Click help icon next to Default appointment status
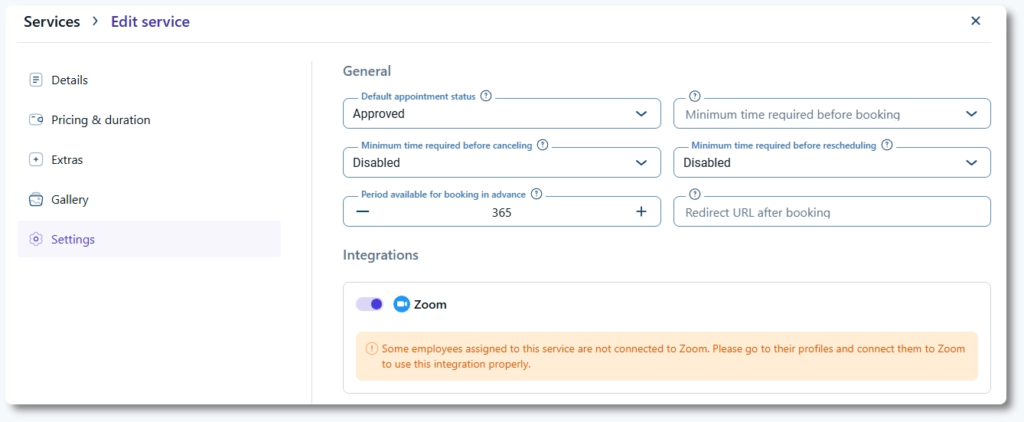The image size is (1024, 422). tap(486, 96)
